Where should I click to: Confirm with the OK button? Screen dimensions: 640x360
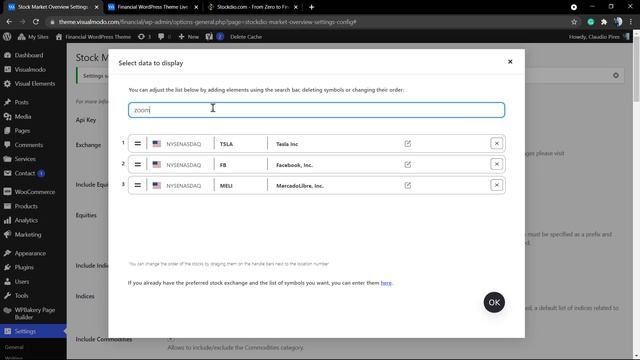pyautogui.click(x=494, y=302)
